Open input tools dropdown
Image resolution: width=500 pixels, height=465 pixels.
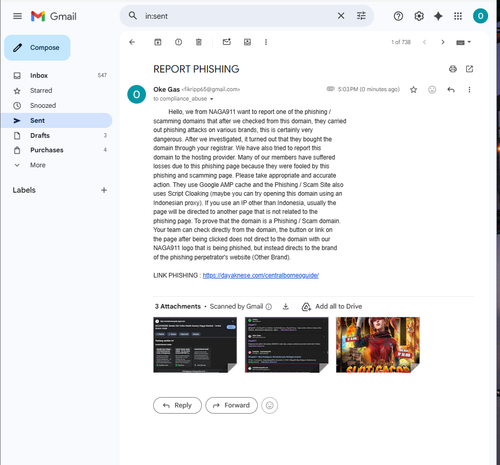pyautogui.click(x=463, y=42)
